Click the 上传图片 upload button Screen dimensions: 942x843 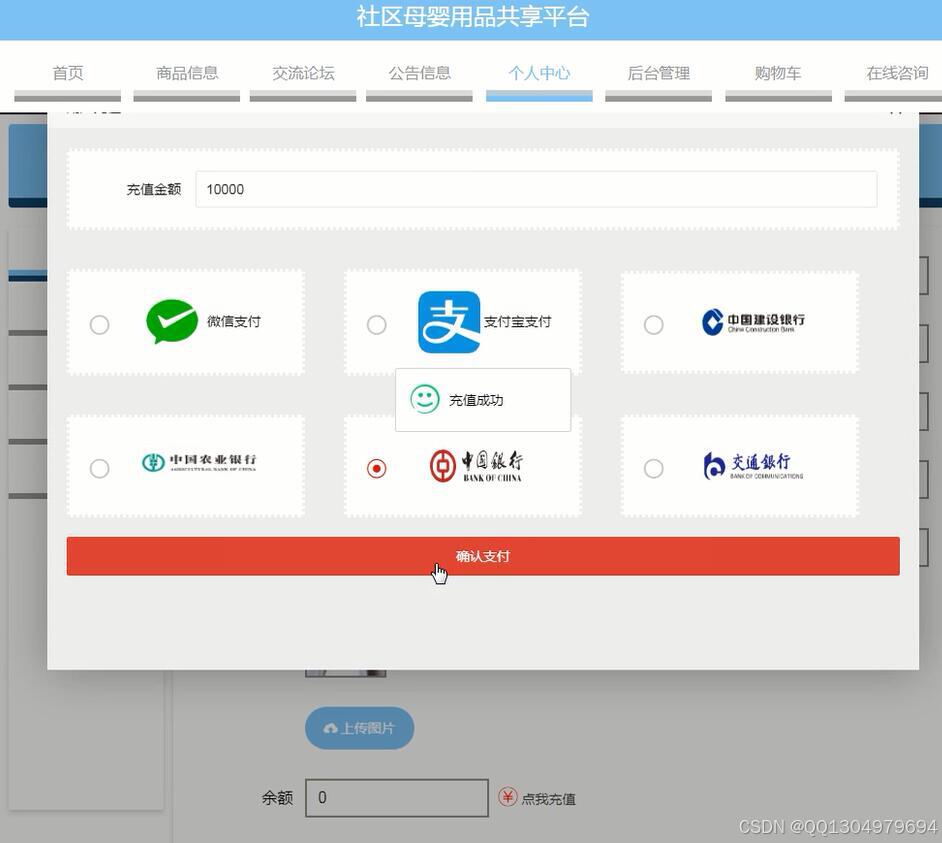pos(359,728)
